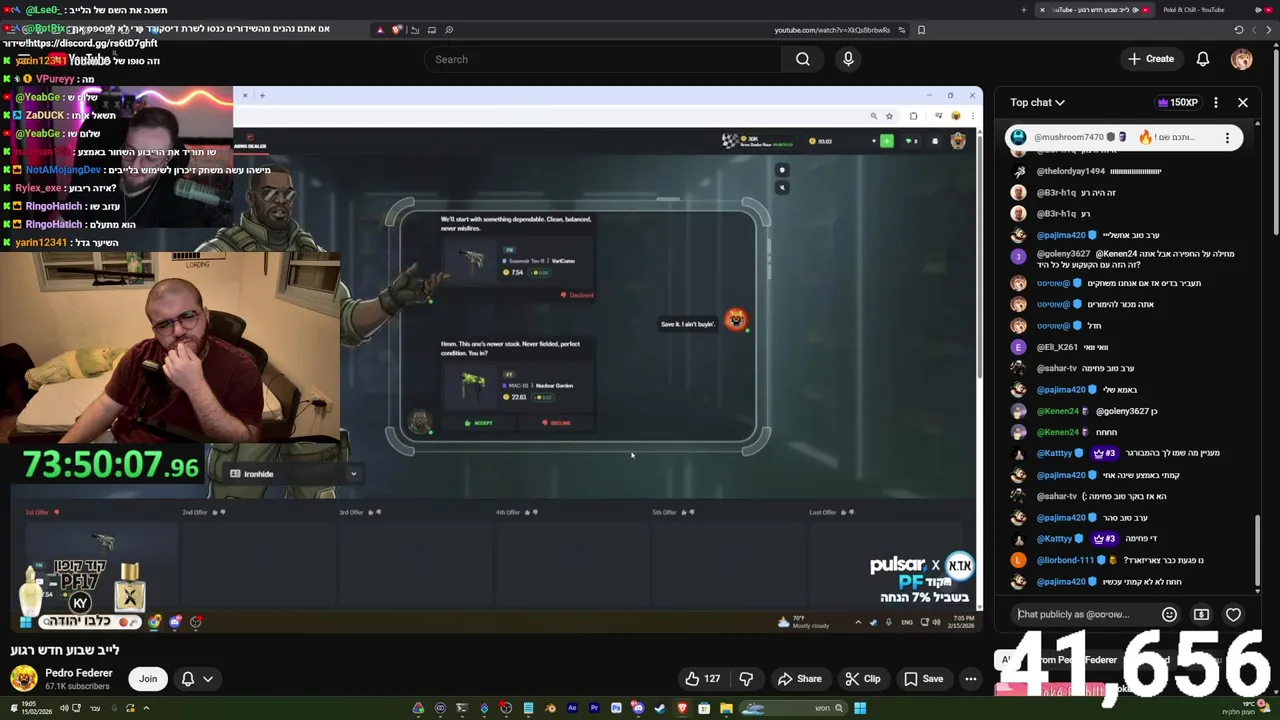Send a heart reaction in chat
Viewport: 1280px width, 720px height.
coord(1233,614)
